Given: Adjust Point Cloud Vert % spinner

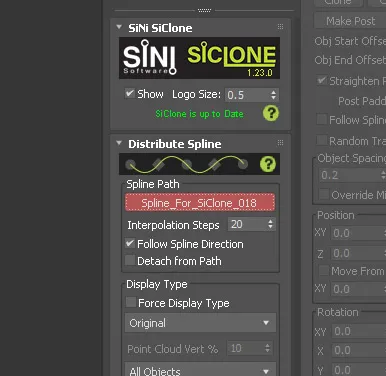Looking at the screenshot, I should coord(268,349).
